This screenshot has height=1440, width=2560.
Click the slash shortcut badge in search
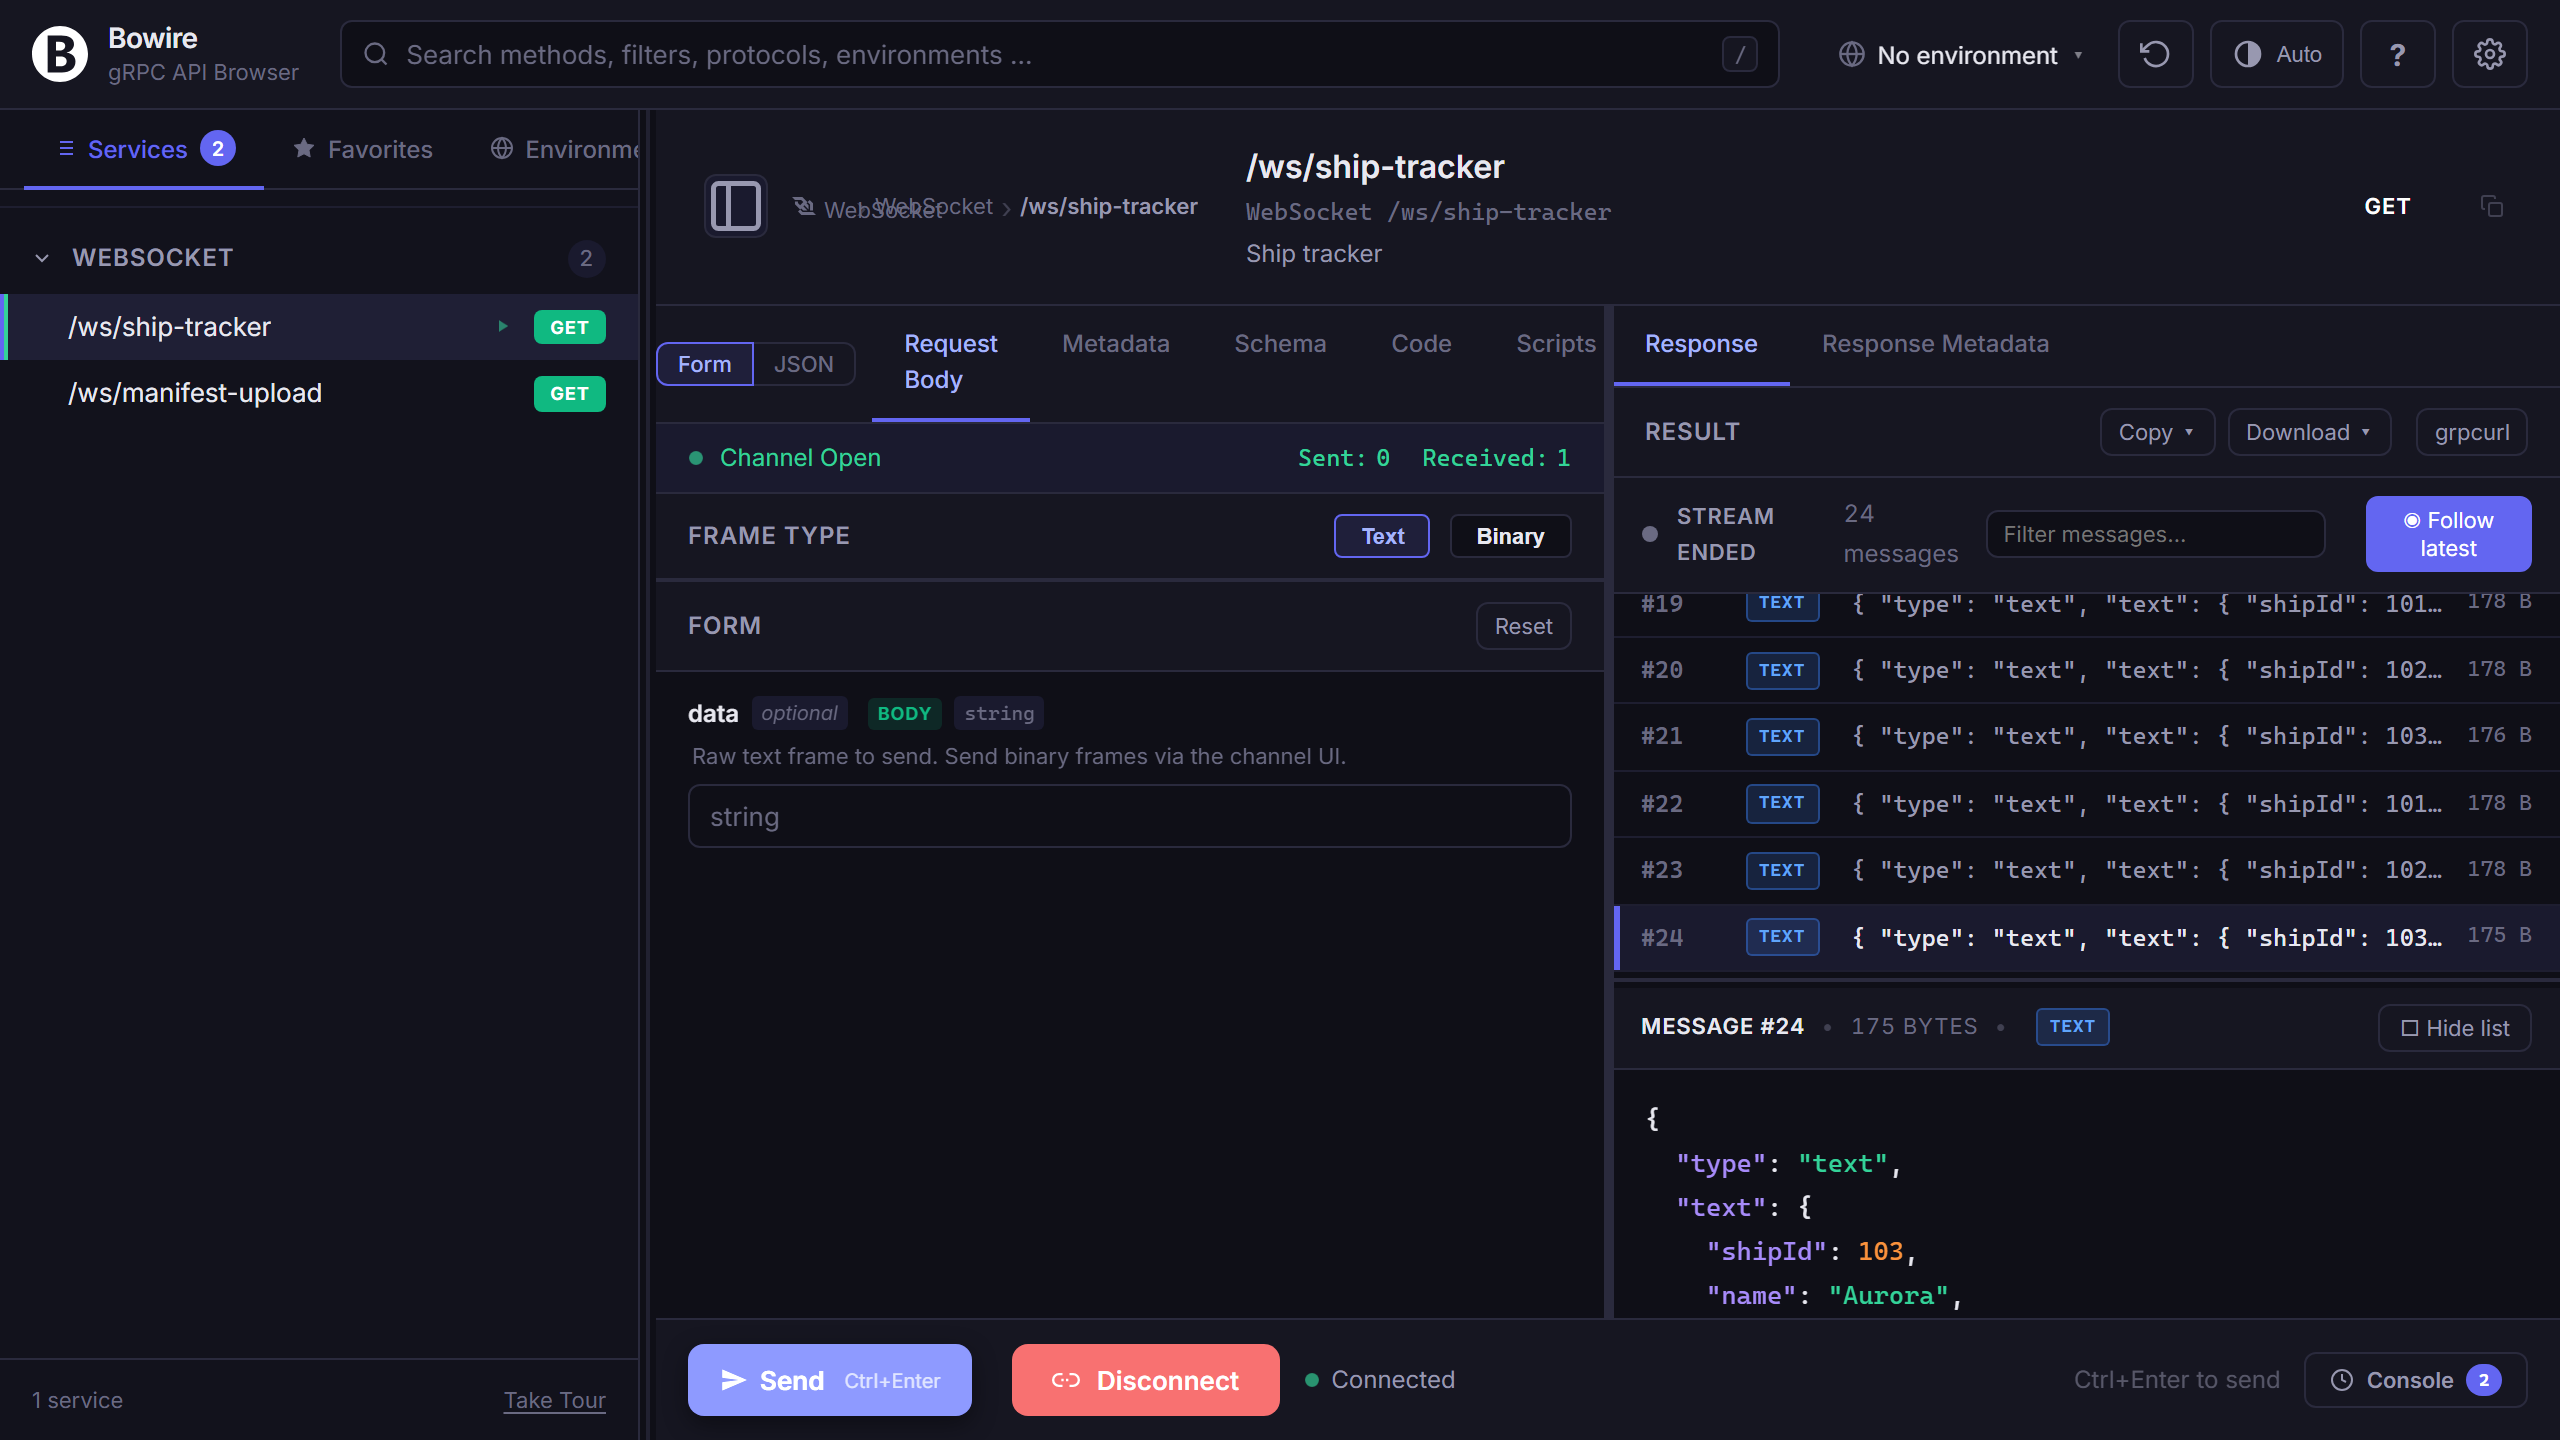tap(1740, 54)
